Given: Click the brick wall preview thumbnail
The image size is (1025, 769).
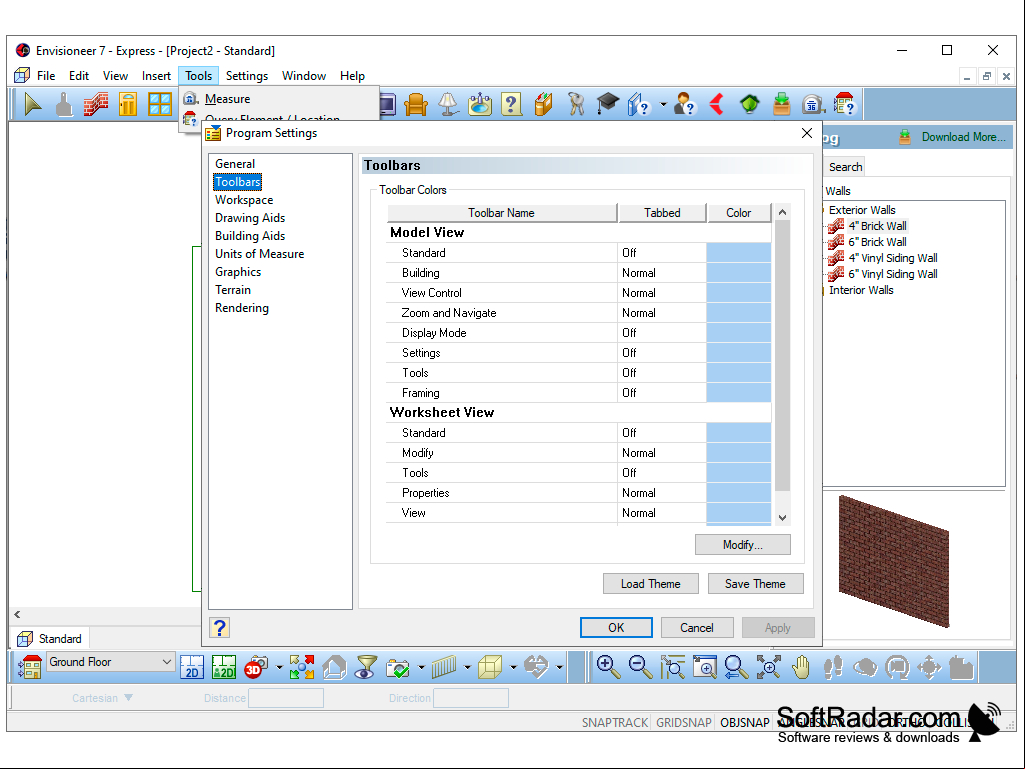Looking at the screenshot, I should pos(894,561).
